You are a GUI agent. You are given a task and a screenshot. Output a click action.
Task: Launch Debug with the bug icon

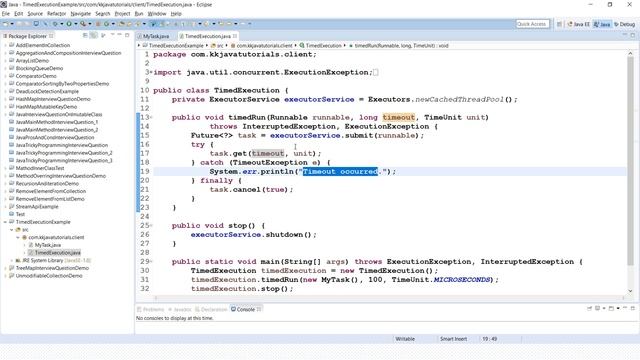click(x=55, y=24)
